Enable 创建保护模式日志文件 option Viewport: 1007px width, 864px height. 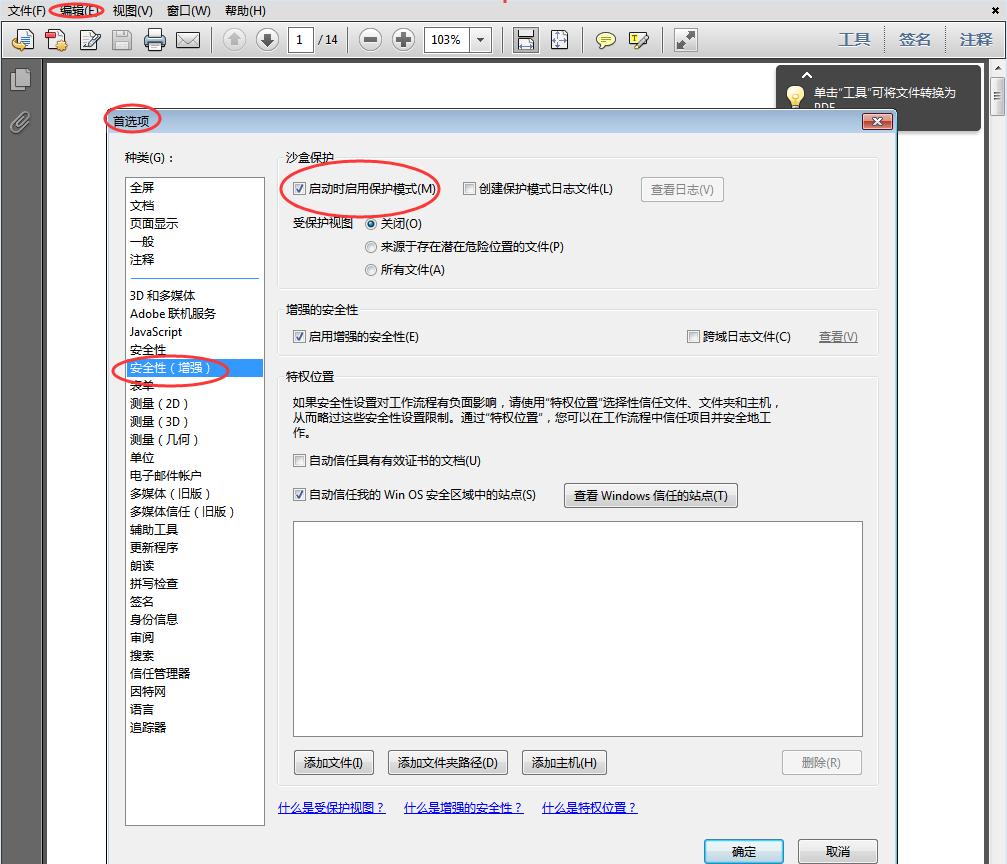[x=469, y=188]
